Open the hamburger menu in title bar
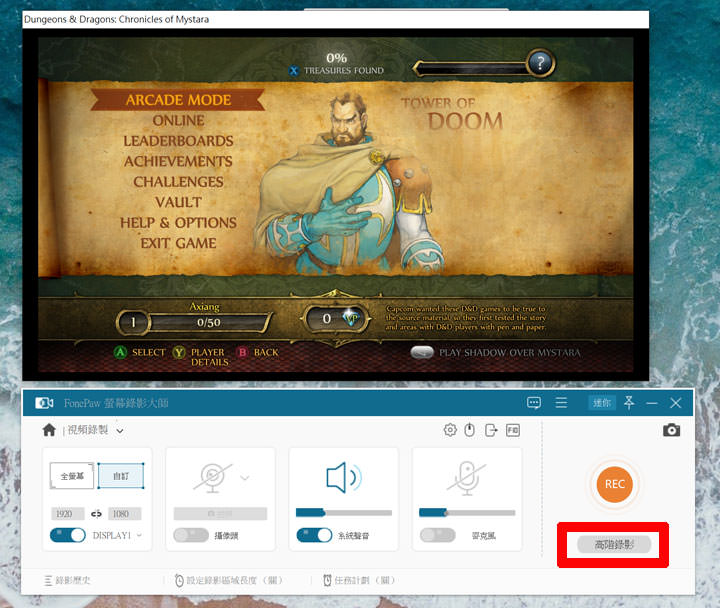Screen dimensions: 720x608 (x=562, y=403)
